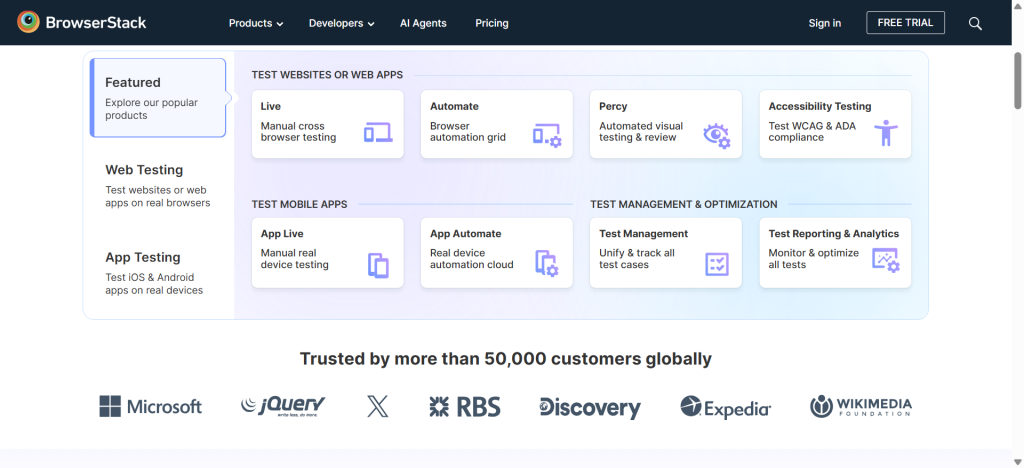Screen dimensions: 1024x468
Task: Click the "Manual real device testing" text
Action: pyautogui.click(x=295, y=259)
